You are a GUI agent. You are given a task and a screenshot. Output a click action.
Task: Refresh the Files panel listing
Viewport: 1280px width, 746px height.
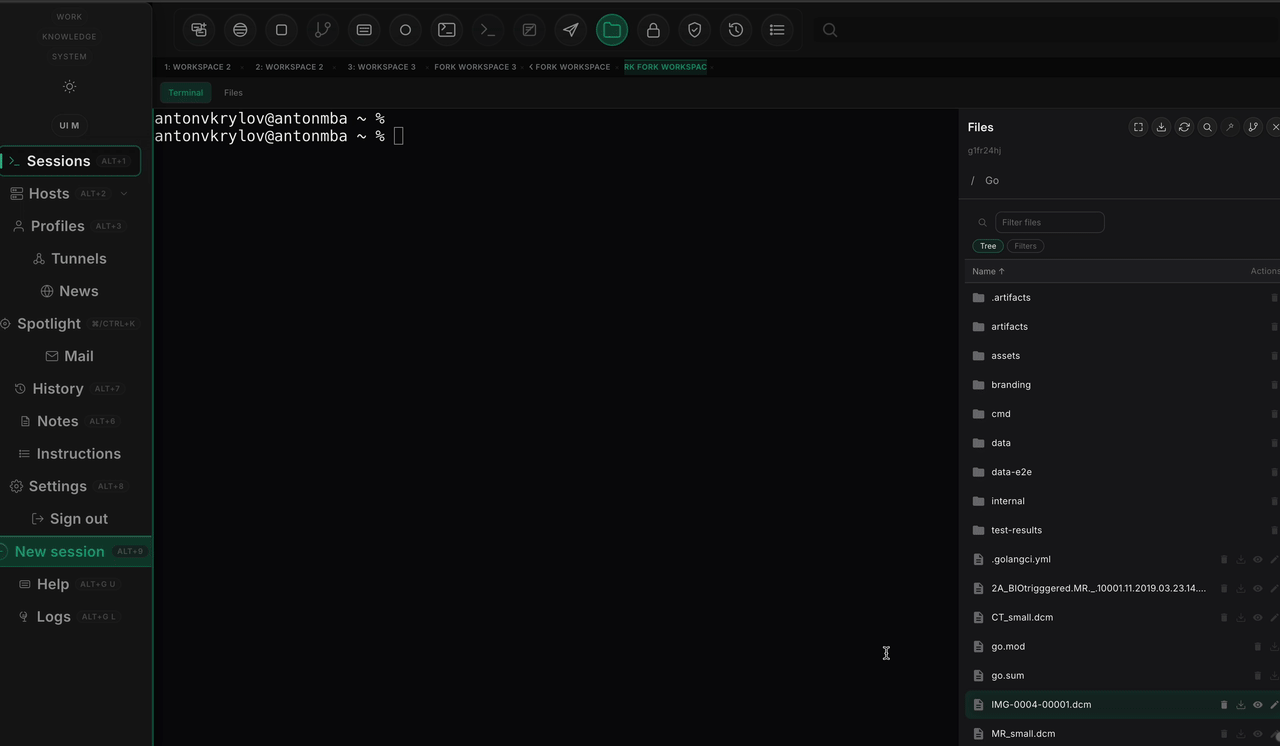[1184, 127]
